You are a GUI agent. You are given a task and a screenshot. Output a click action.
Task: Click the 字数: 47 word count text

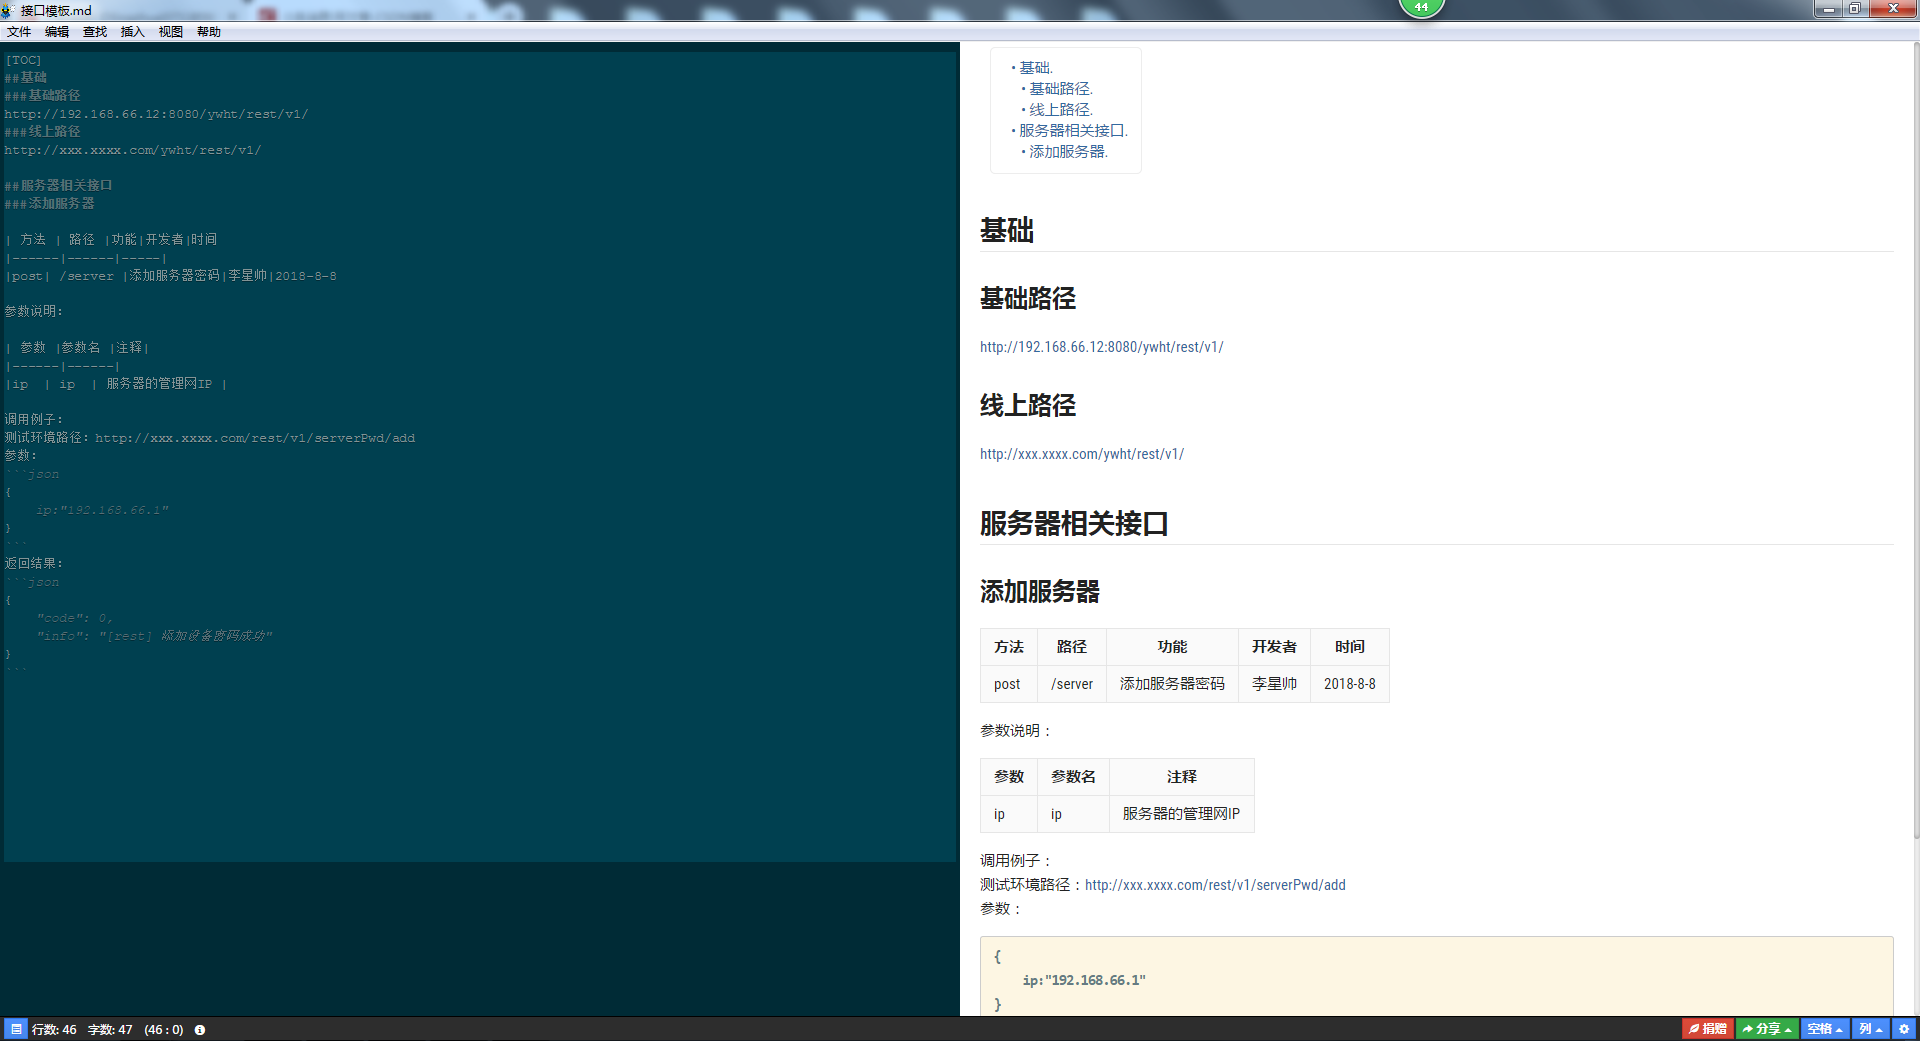110,1030
